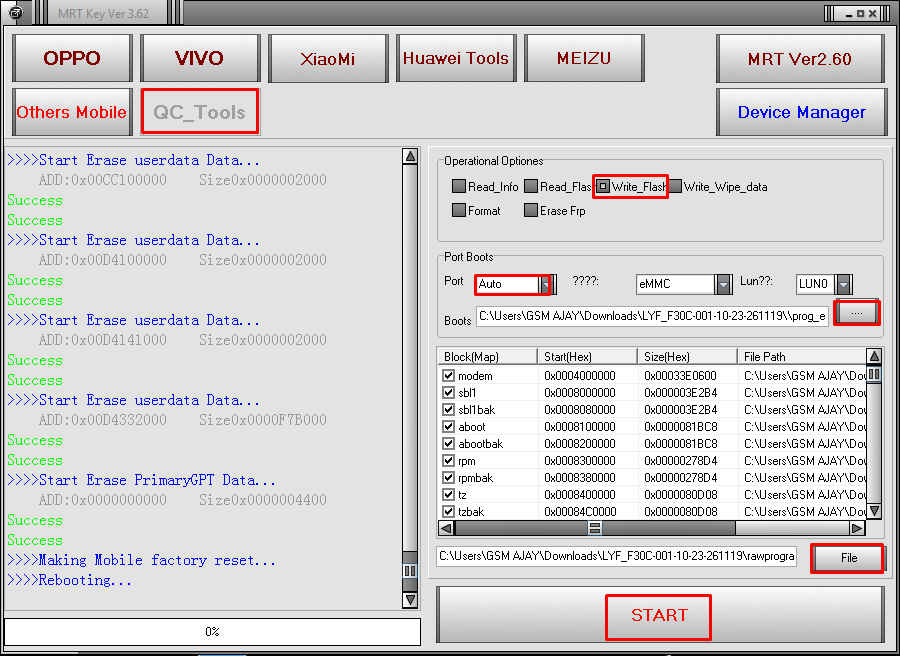Image resolution: width=900 pixels, height=656 pixels.
Task: Uncheck the sbl1bak partition checkbox
Action: pyautogui.click(x=448, y=410)
